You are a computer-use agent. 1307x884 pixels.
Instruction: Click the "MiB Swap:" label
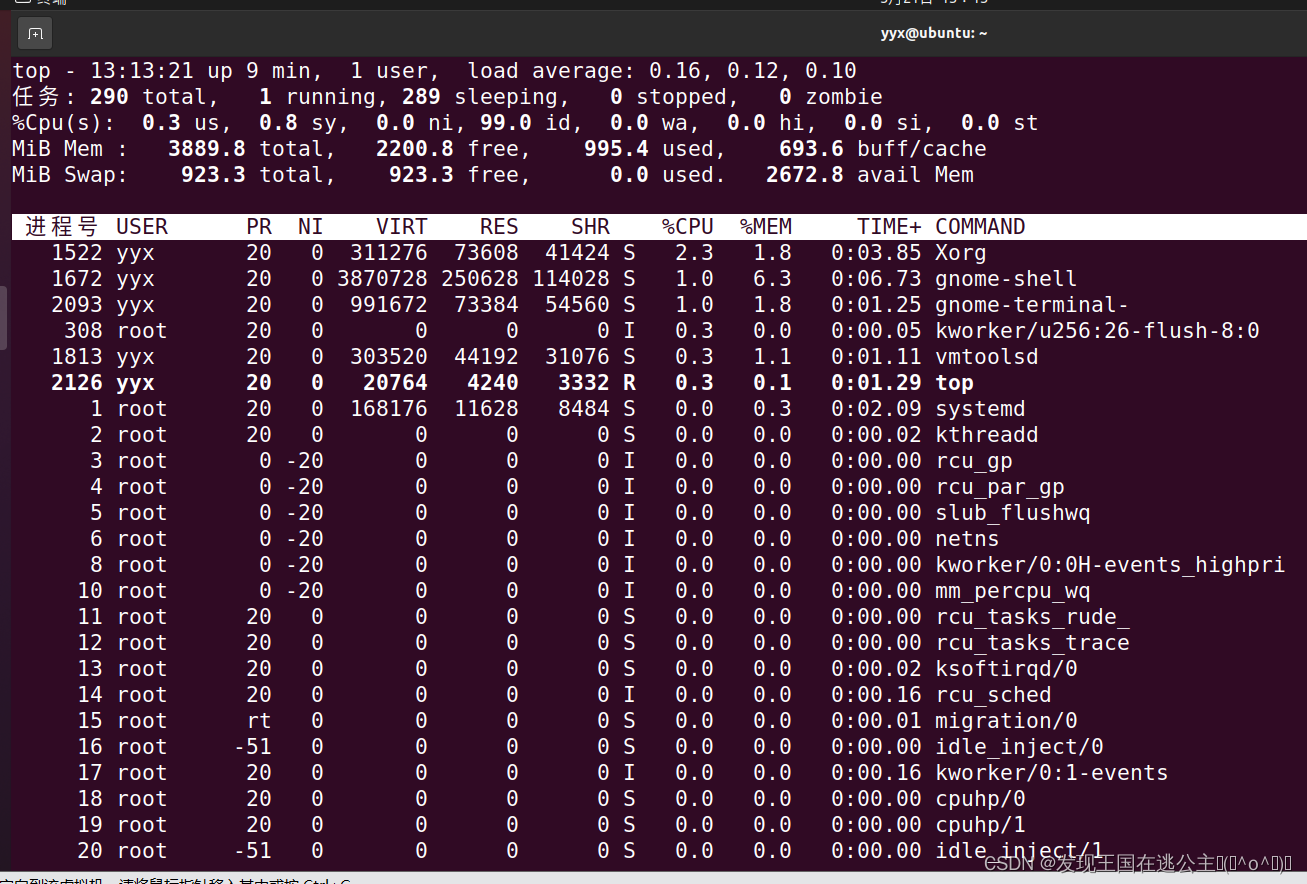(70, 175)
